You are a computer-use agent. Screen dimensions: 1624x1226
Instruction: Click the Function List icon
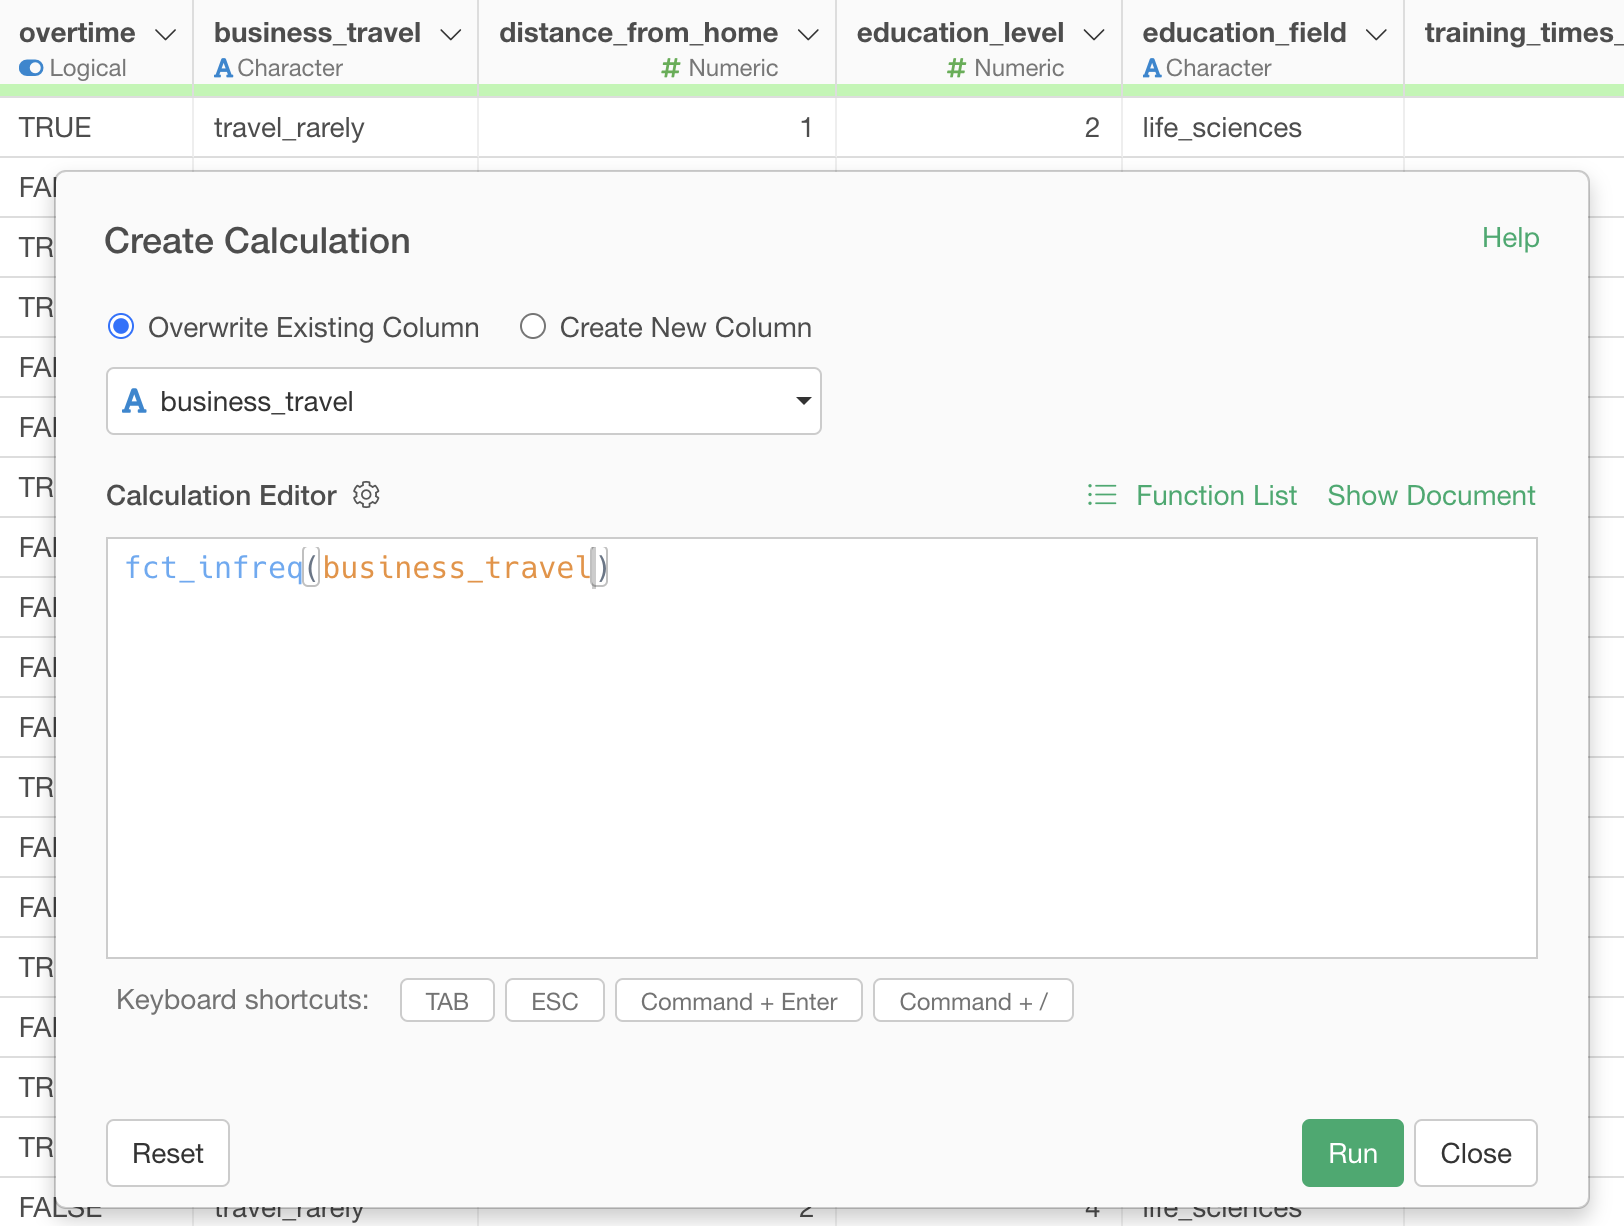pos(1101,495)
